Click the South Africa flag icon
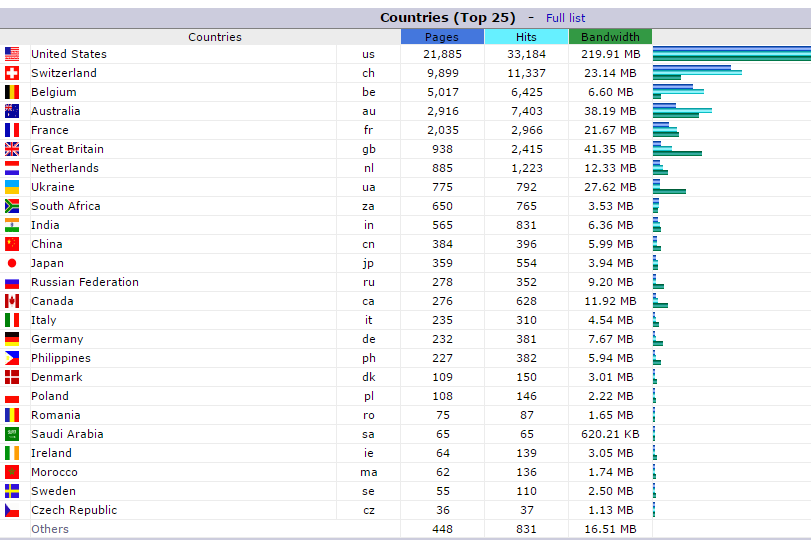 (x=12, y=206)
